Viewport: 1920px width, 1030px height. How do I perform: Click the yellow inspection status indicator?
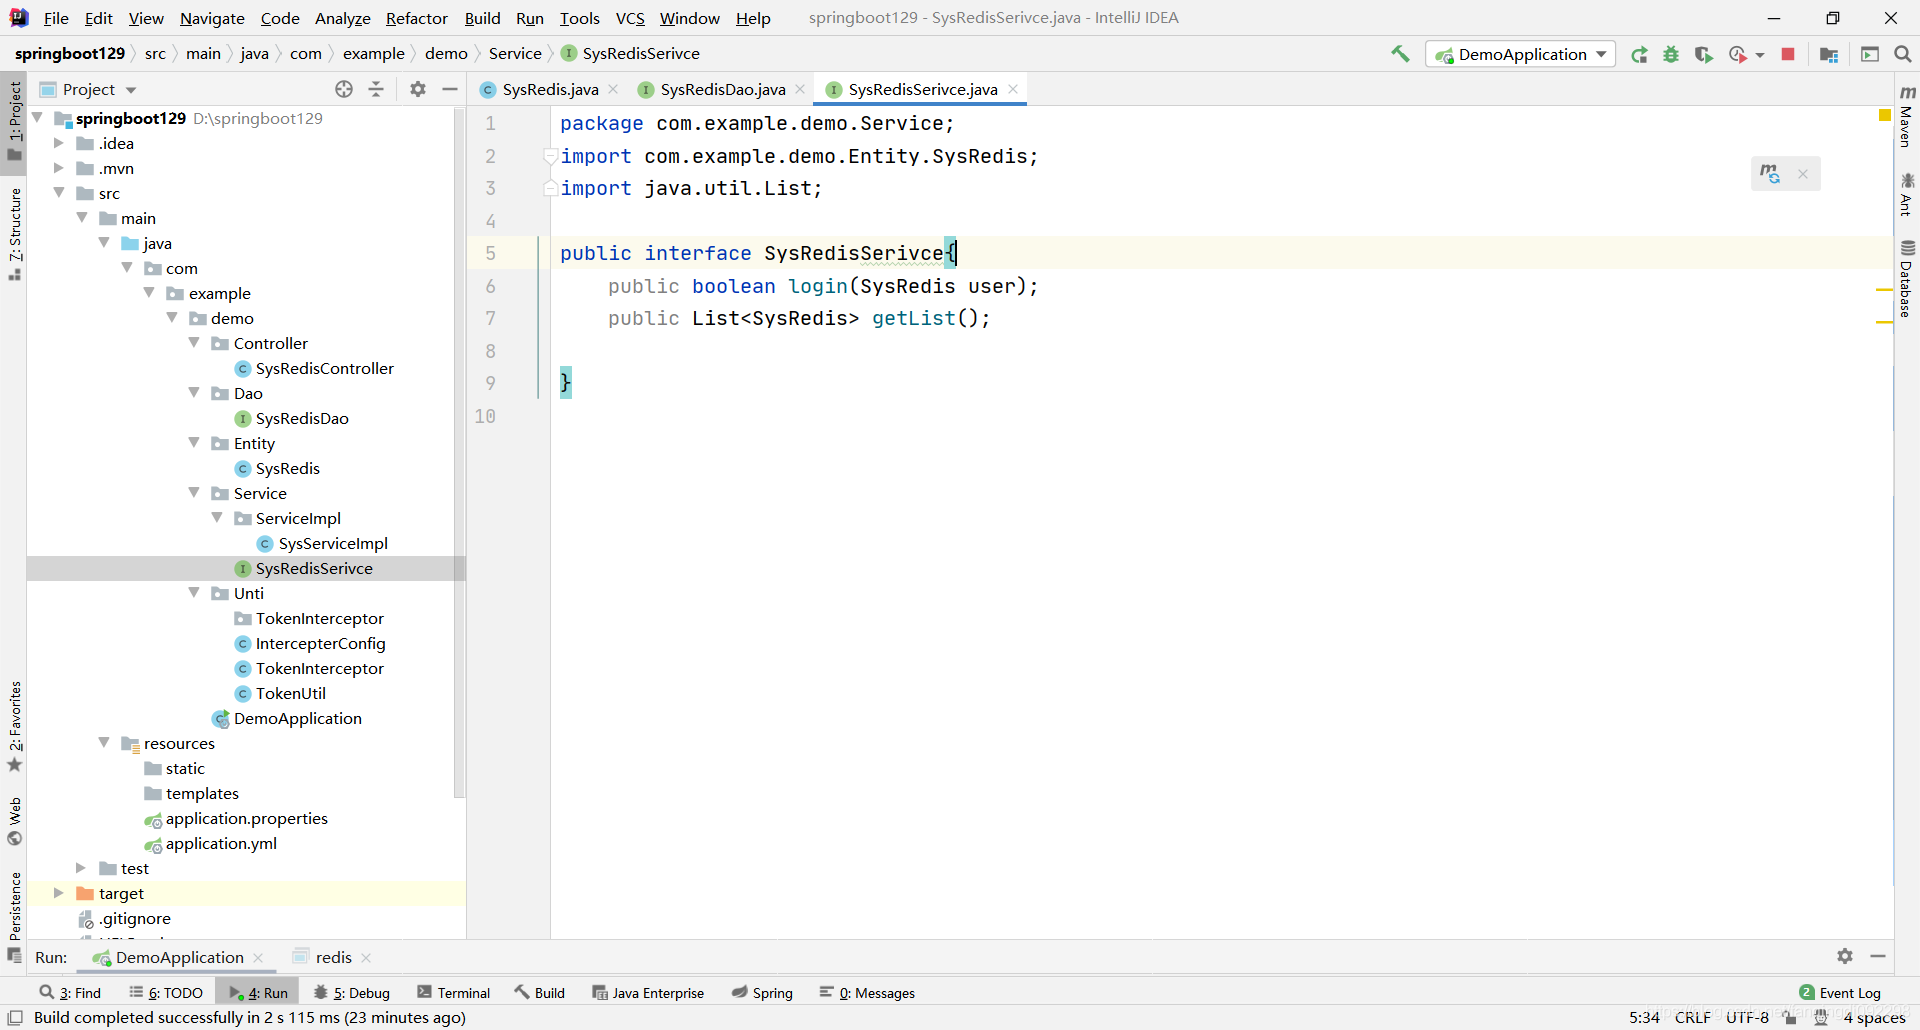[1885, 116]
